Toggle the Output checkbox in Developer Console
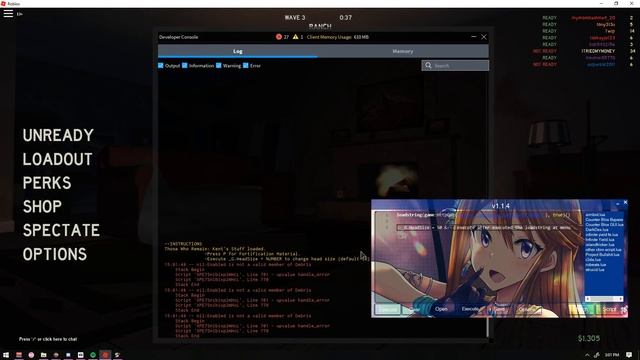Screen dimensions: 640x360 pos(161,65)
